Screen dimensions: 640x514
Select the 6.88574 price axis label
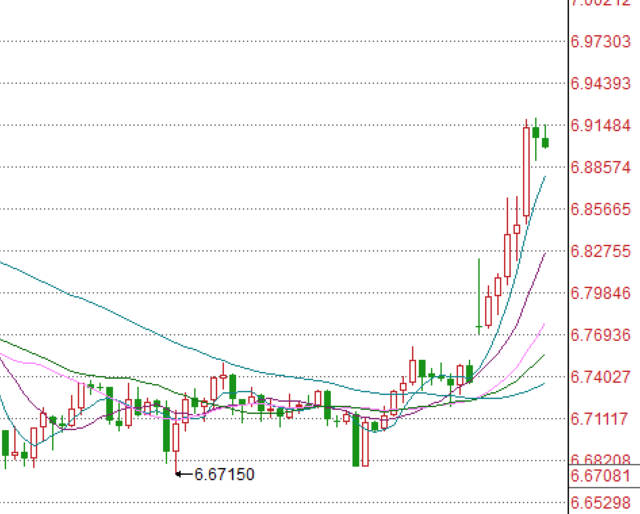600,167
